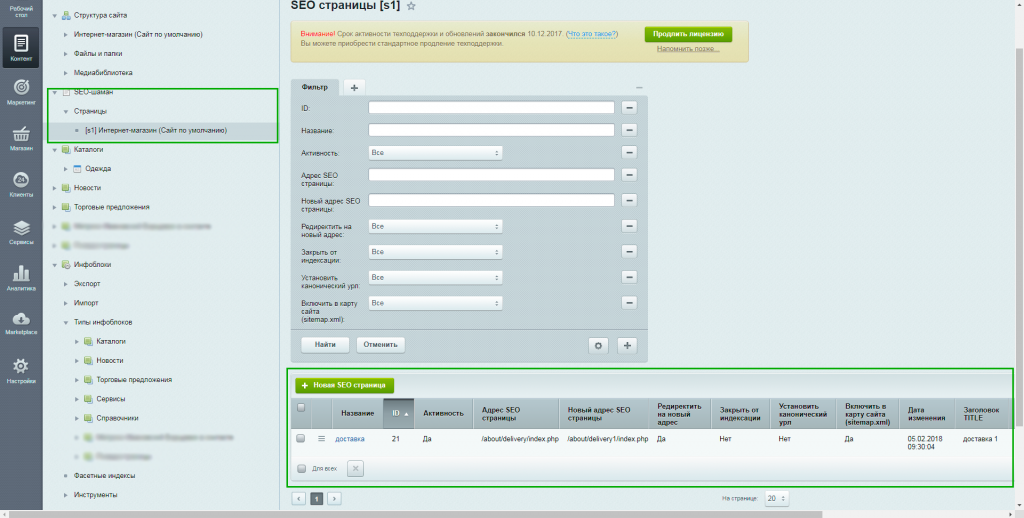Click the Название input field

click(x=491, y=130)
